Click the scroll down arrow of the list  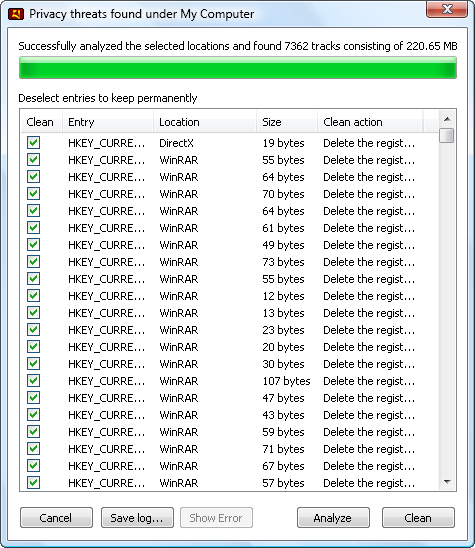(447, 482)
